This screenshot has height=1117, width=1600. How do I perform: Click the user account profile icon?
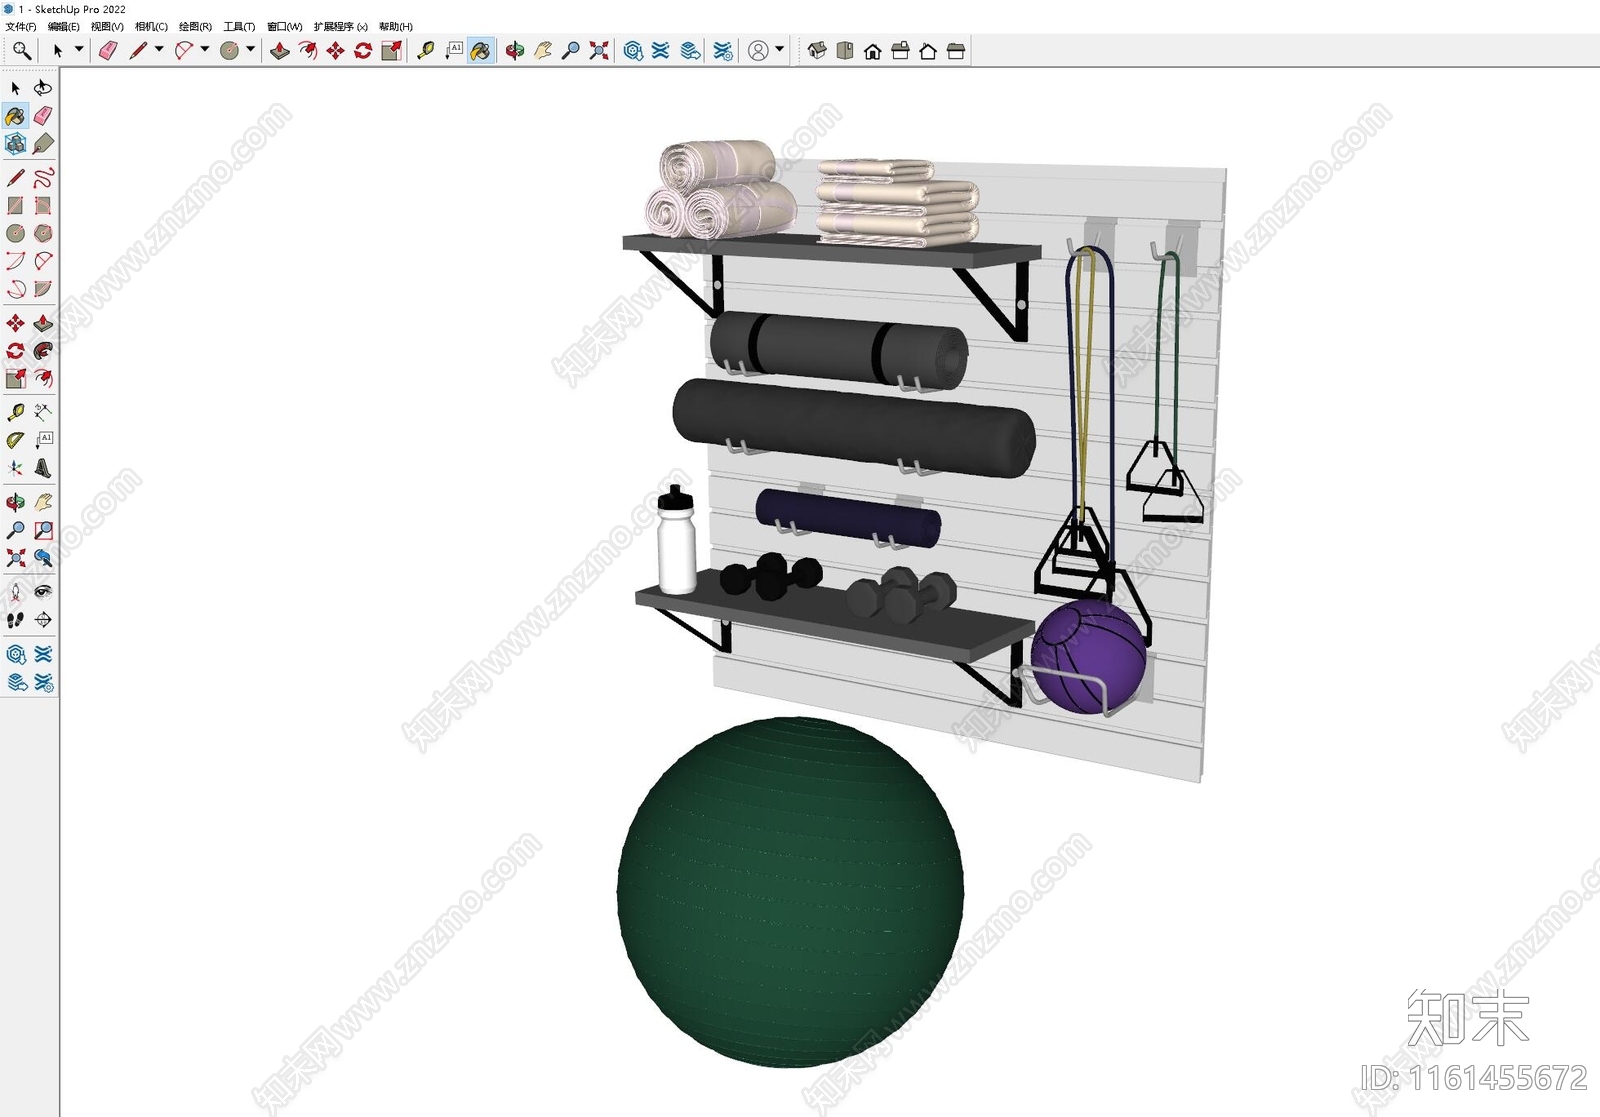[759, 50]
